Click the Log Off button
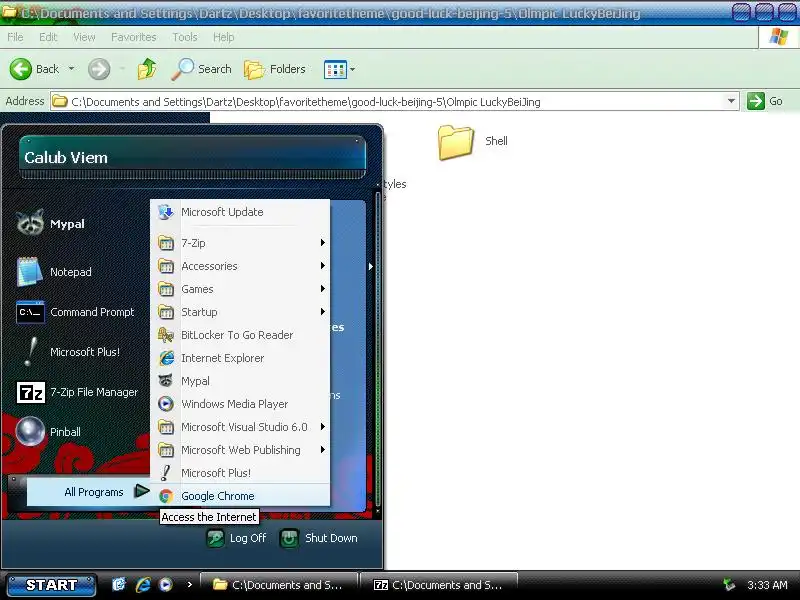This screenshot has width=800, height=600. coord(237,538)
